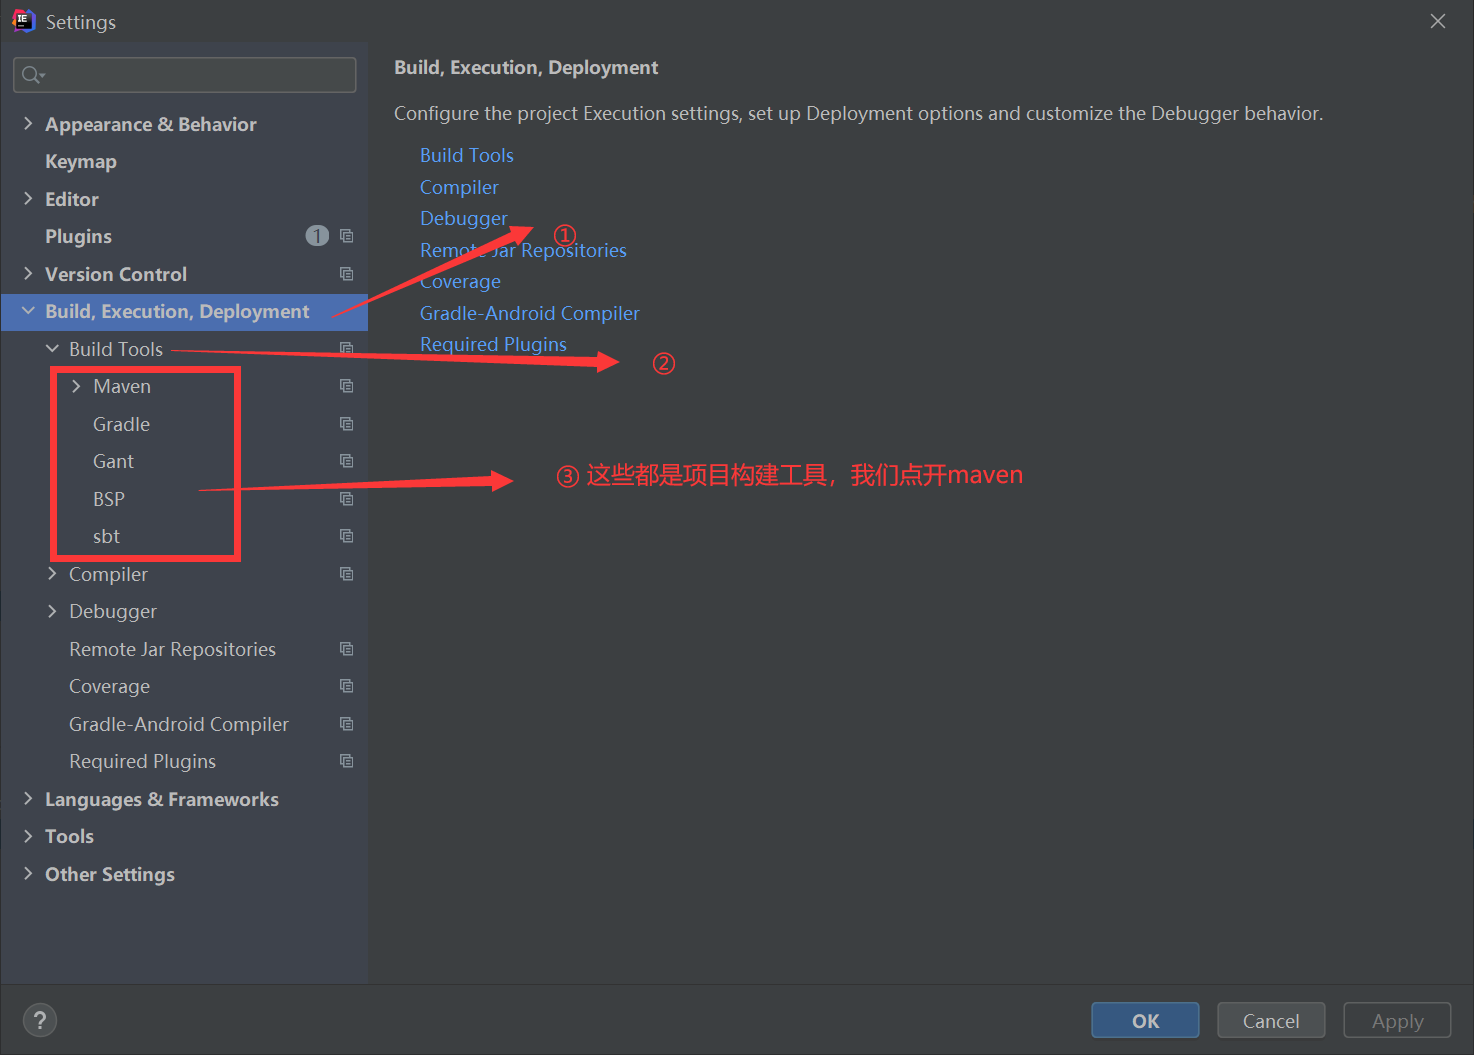Collapse Build, Execution, Deployment section
This screenshot has width=1474, height=1055.
point(28,311)
